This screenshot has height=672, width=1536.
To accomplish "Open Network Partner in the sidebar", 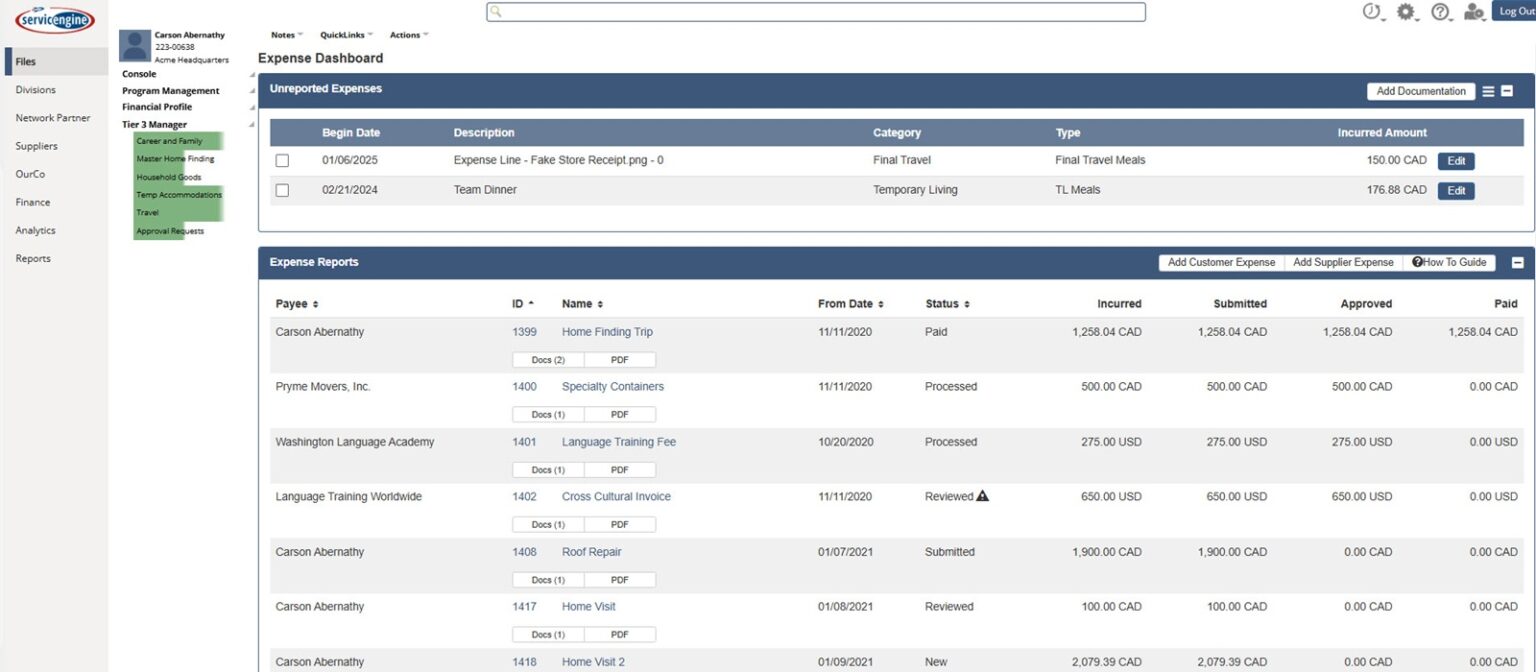I will point(53,117).
